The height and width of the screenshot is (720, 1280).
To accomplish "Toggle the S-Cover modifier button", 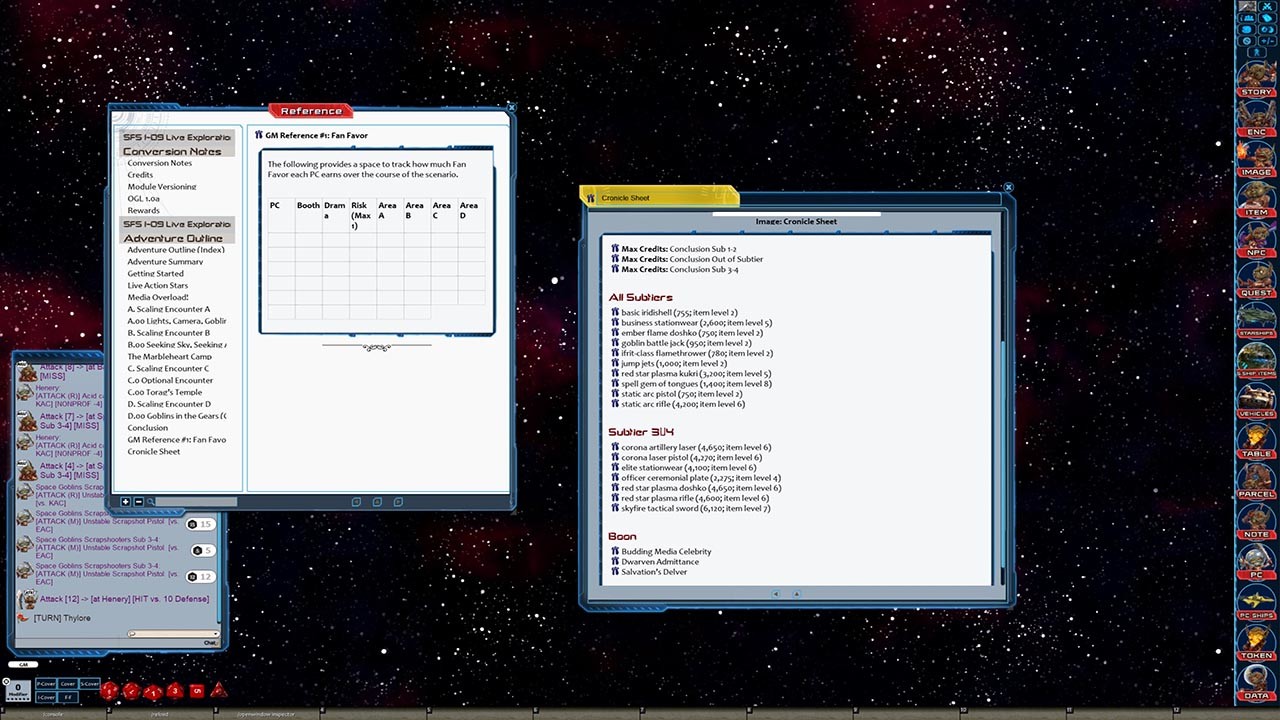I will 89,684.
